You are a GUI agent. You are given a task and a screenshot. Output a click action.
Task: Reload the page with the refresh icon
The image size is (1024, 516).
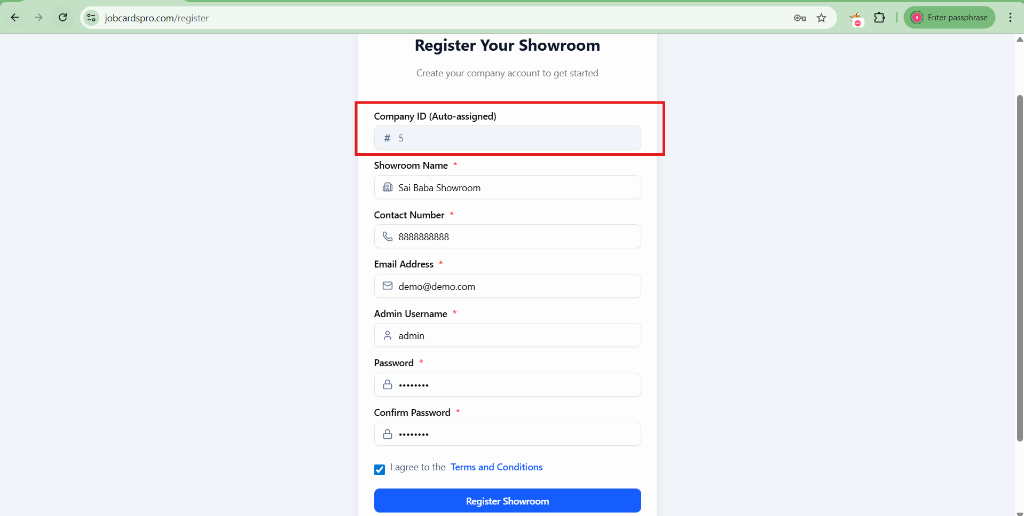(x=63, y=18)
